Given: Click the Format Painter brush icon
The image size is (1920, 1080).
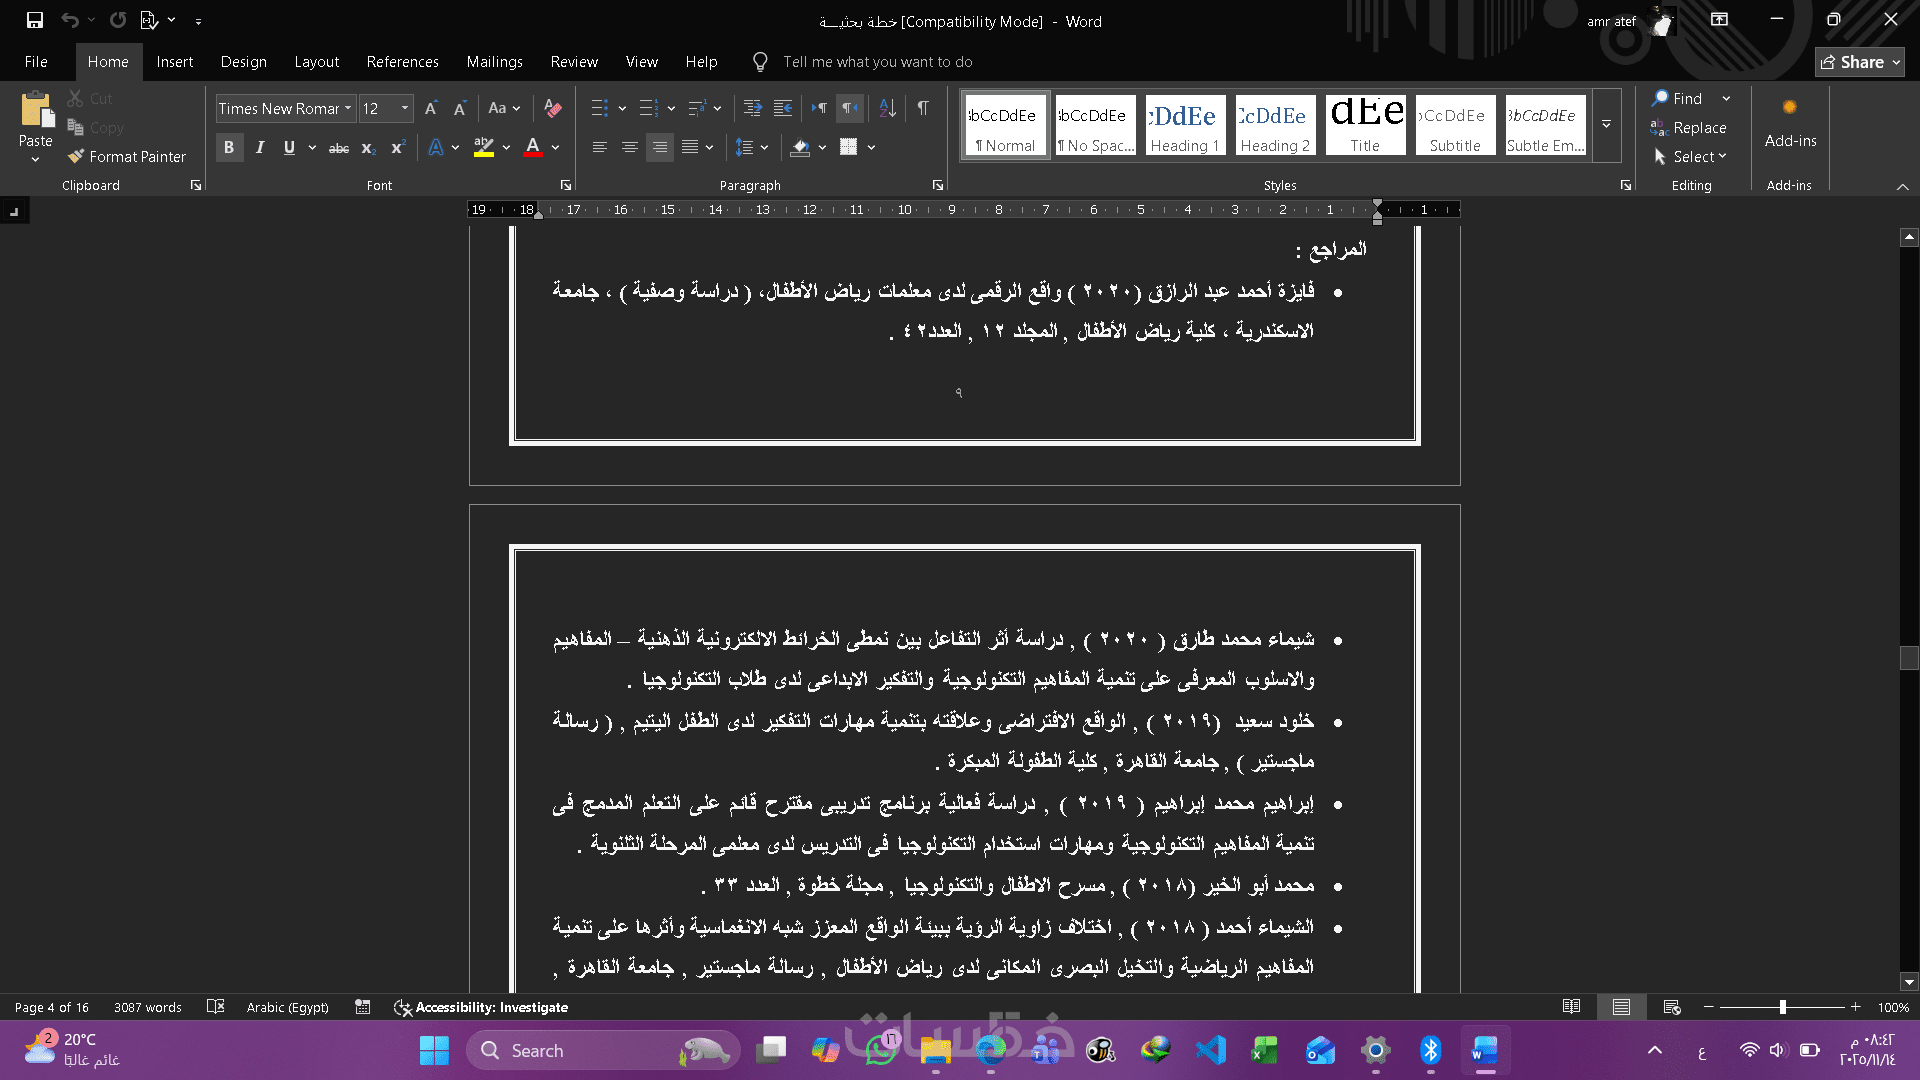Looking at the screenshot, I should [76, 156].
